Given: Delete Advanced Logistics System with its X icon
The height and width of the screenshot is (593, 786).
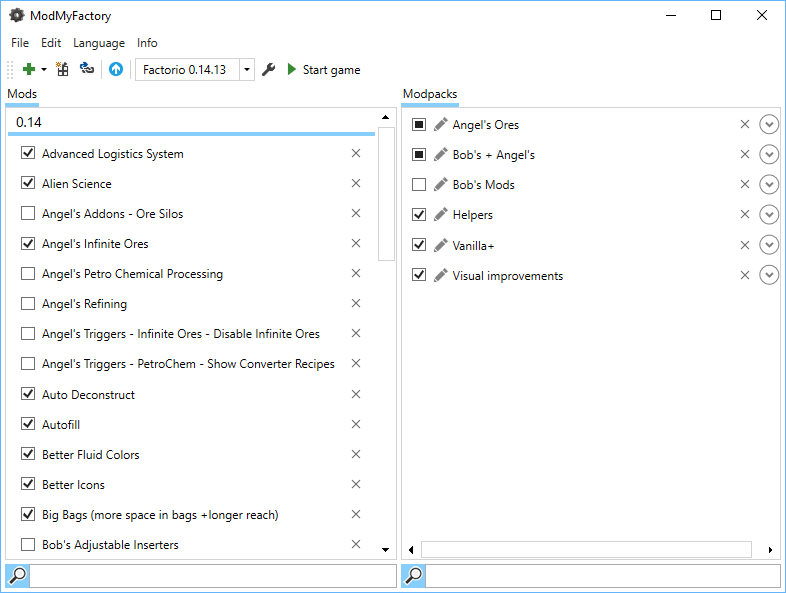Looking at the screenshot, I should (356, 153).
